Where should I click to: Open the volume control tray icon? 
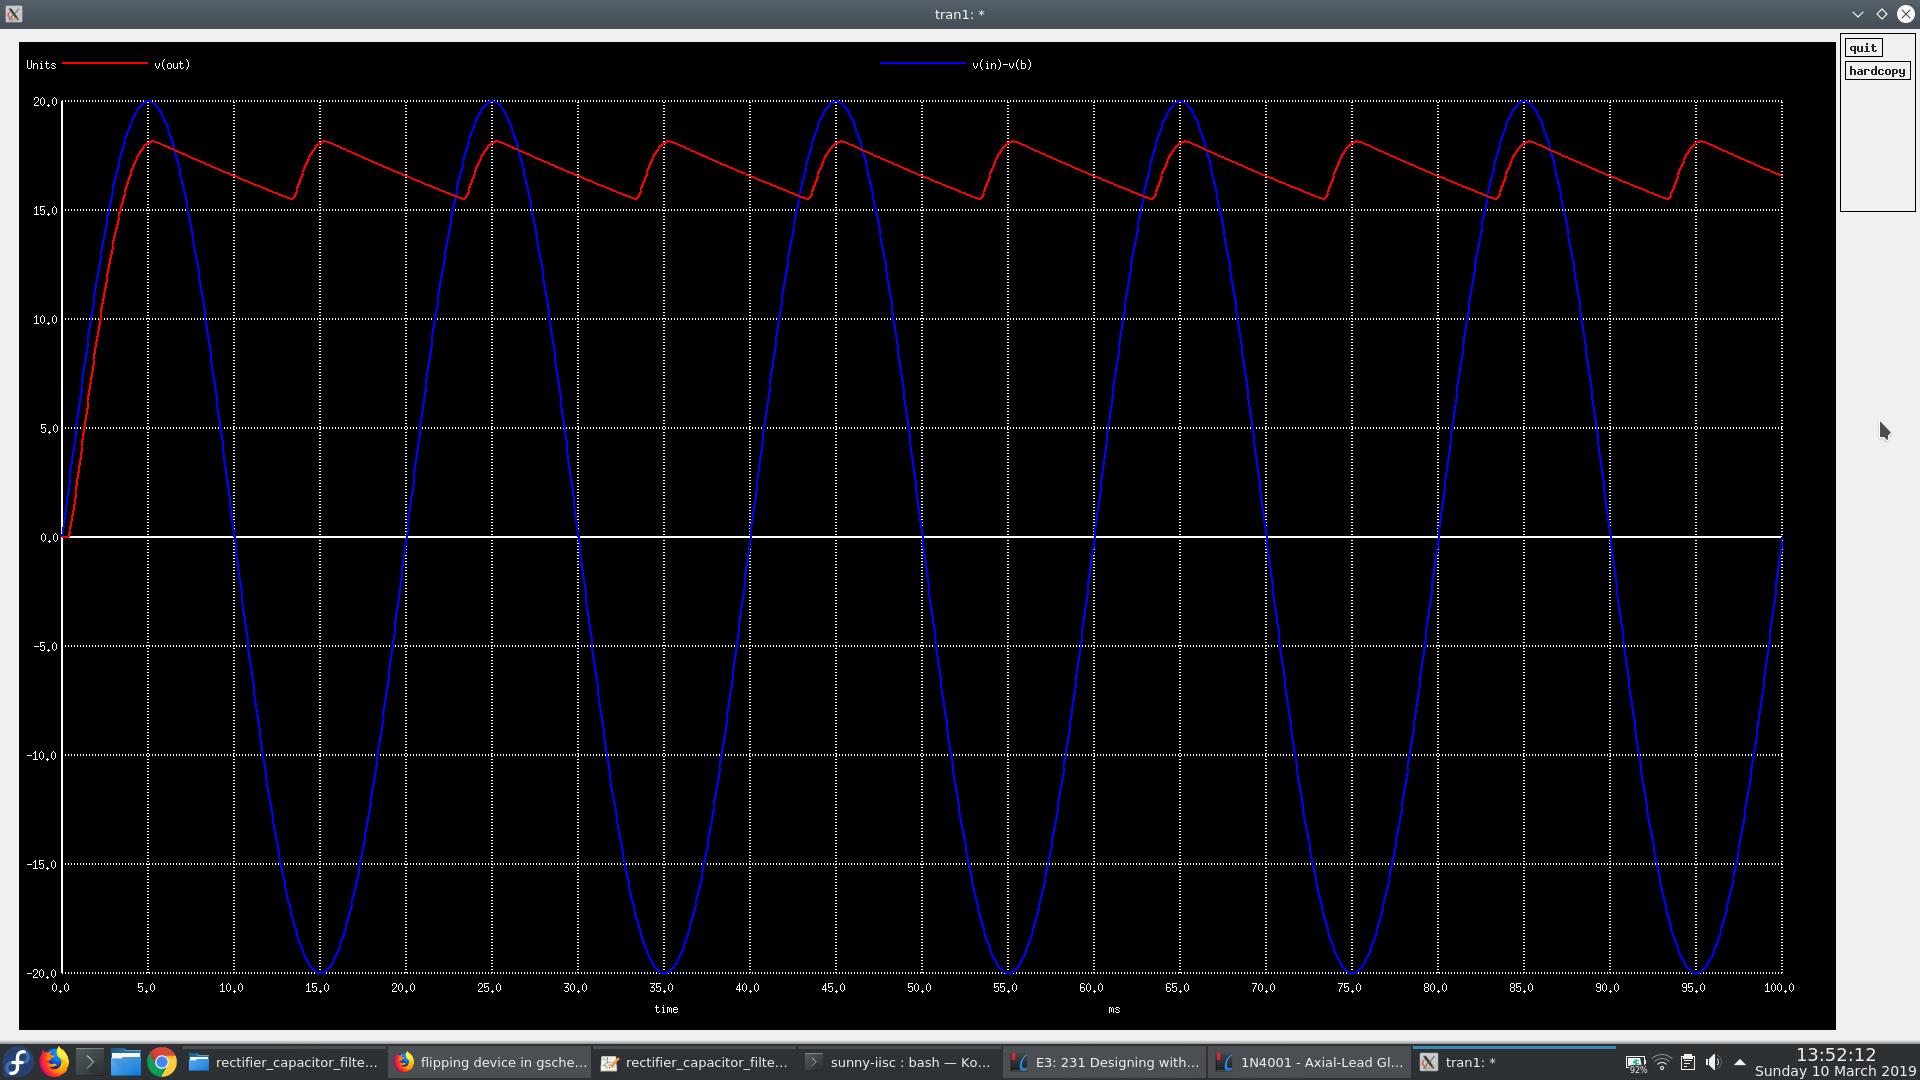point(1713,1063)
